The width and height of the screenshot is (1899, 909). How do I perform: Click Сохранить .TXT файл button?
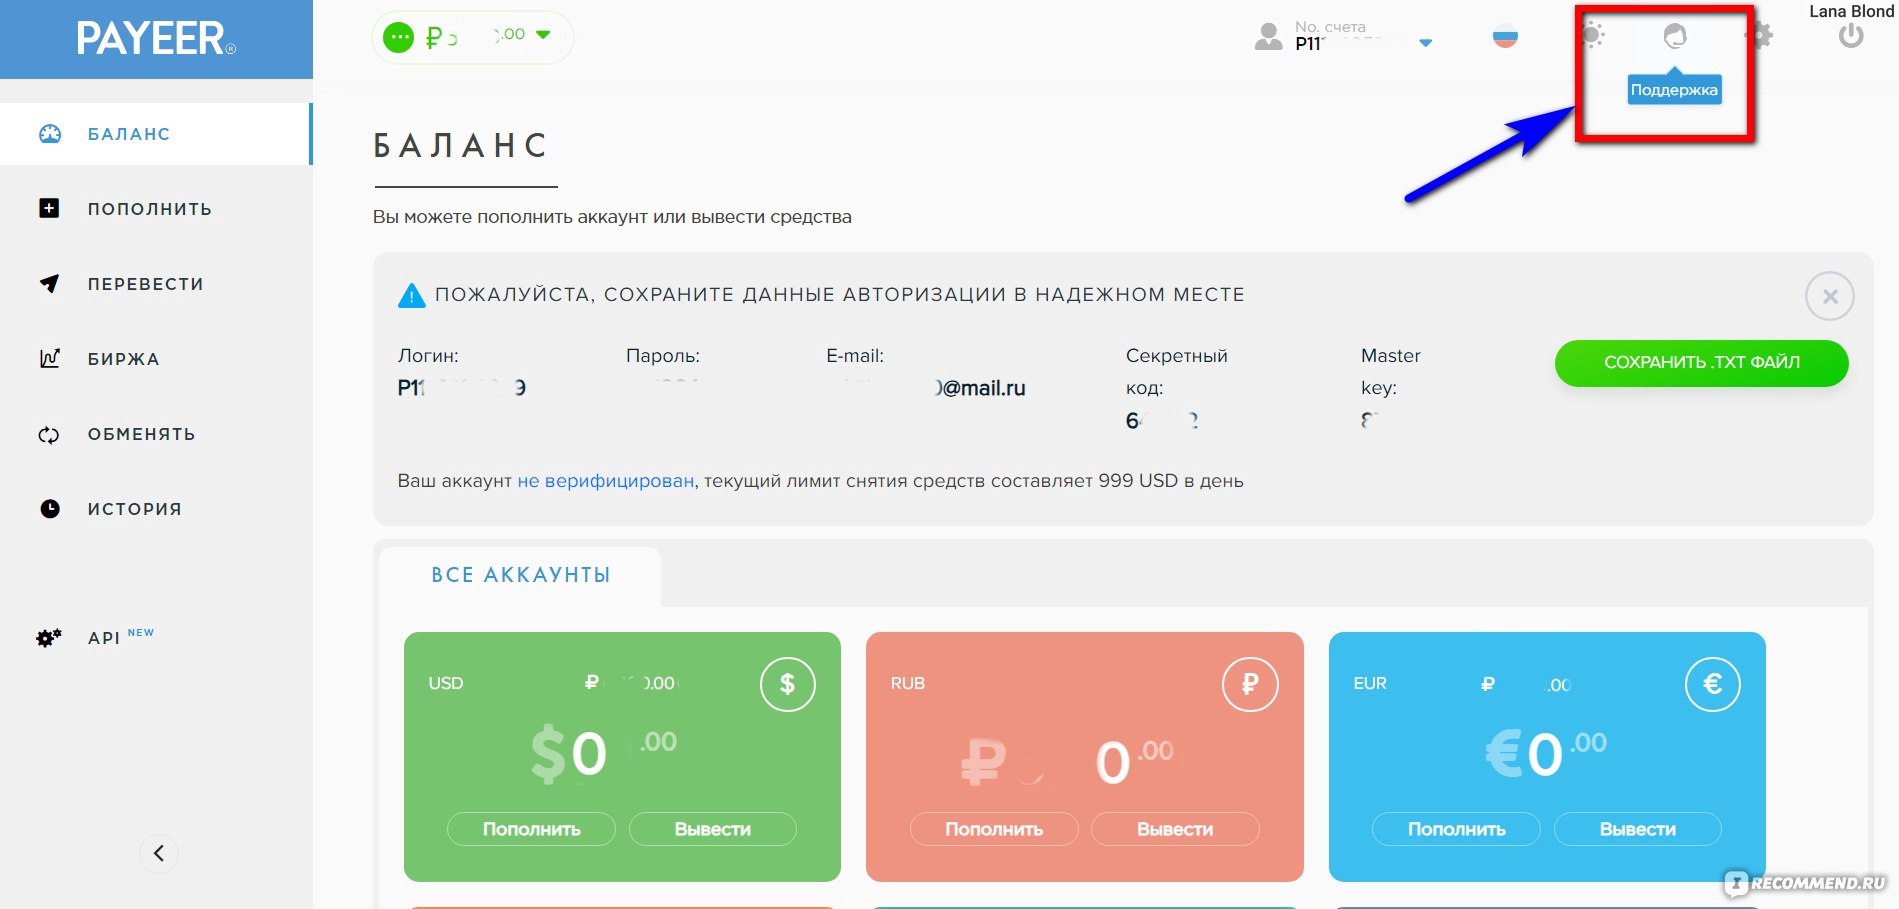[1701, 362]
